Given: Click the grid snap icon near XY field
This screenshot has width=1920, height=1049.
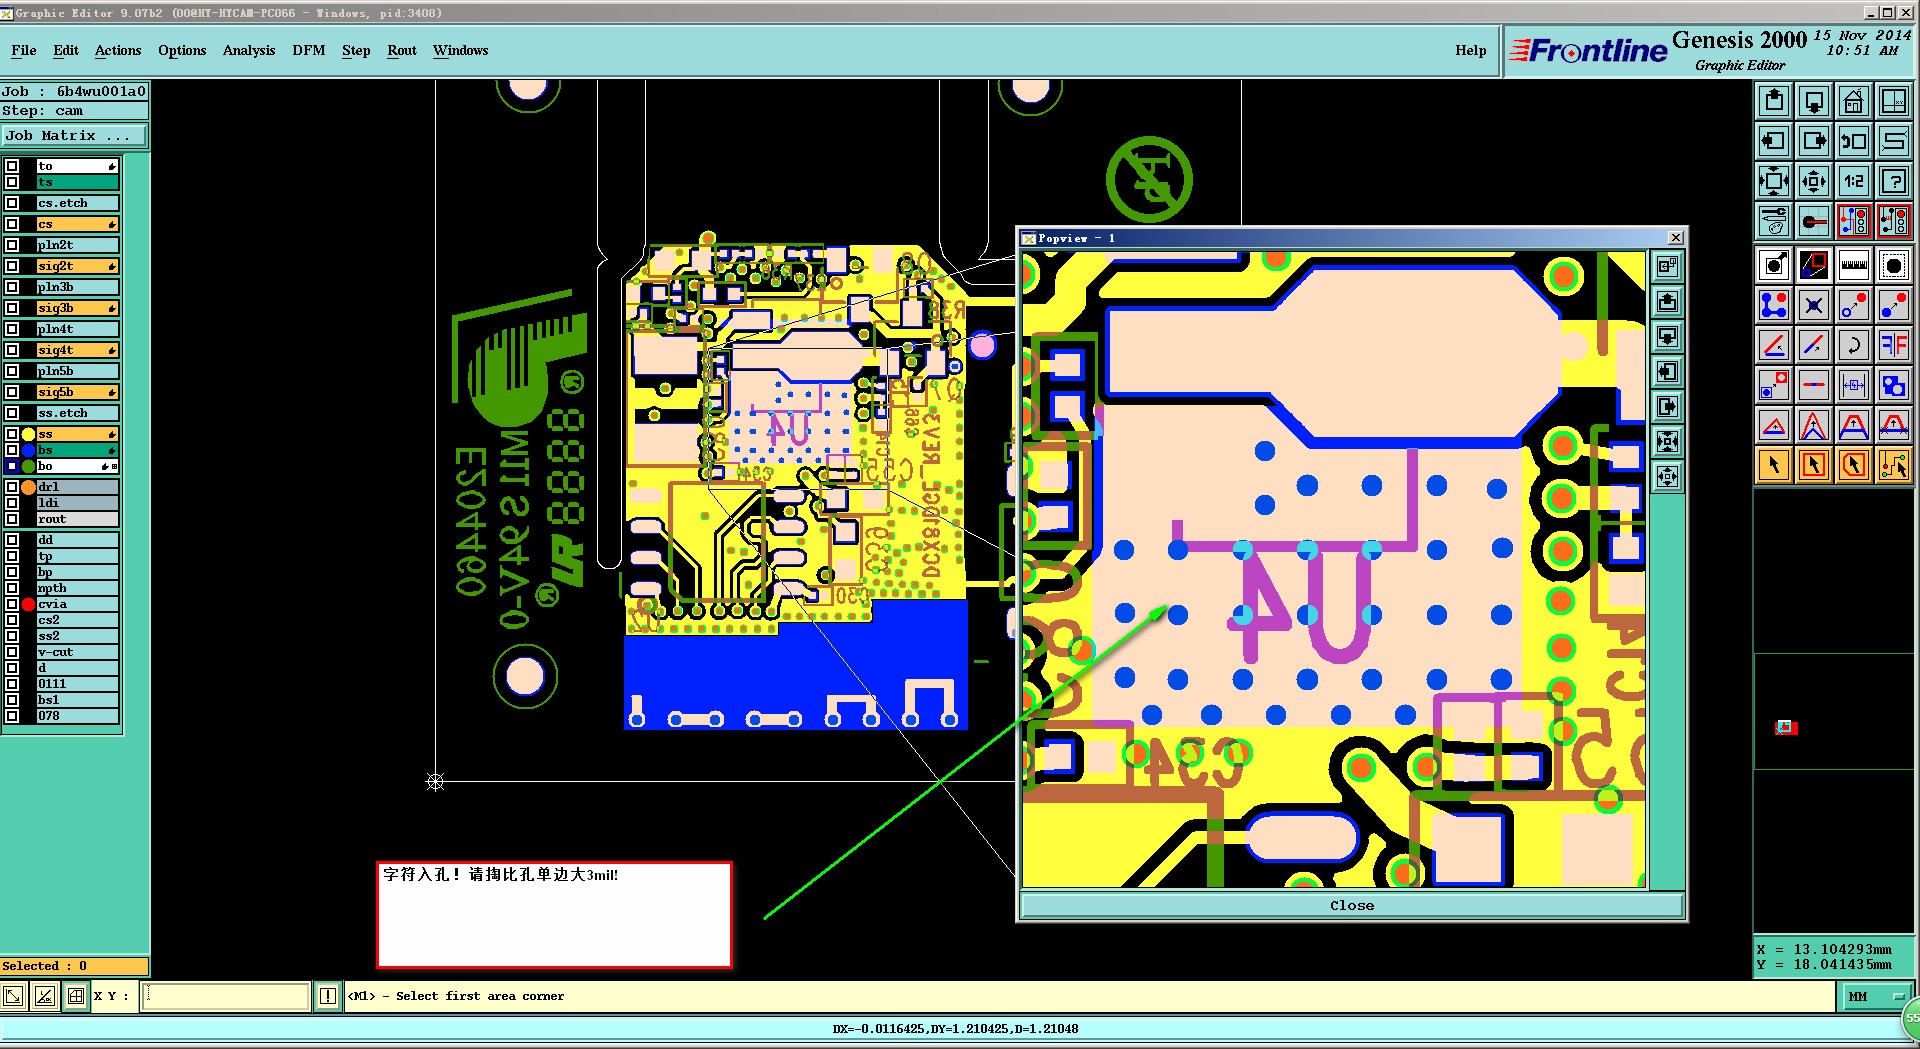Looking at the screenshot, I should 76,996.
